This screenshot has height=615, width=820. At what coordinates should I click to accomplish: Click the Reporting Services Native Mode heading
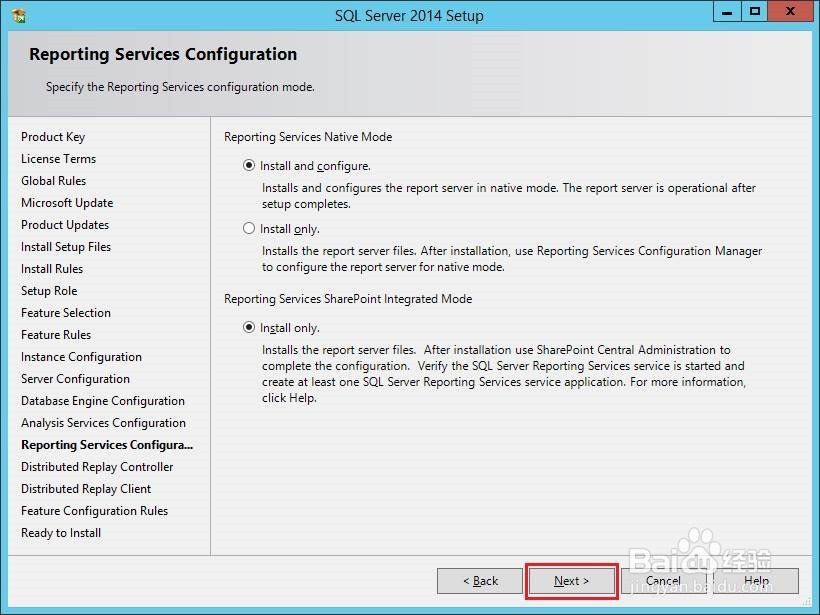pos(308,137)
